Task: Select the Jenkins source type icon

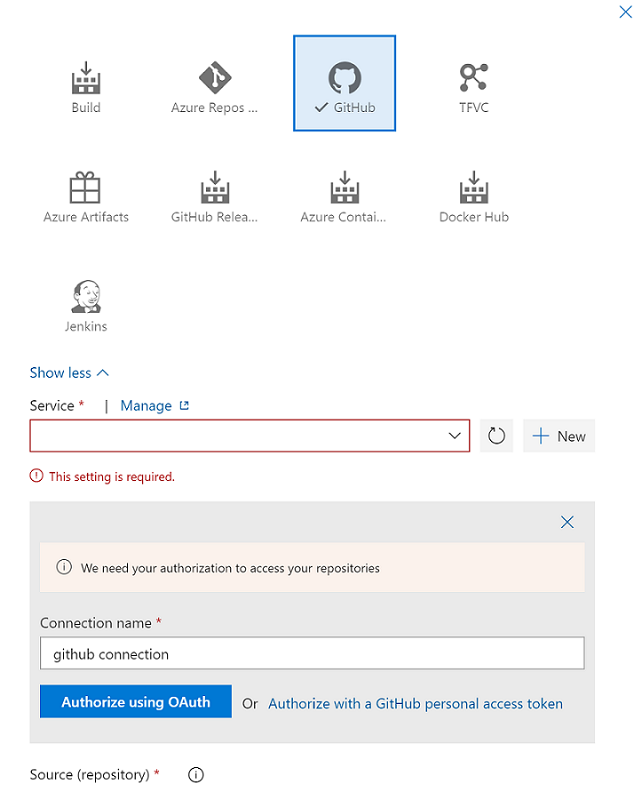Action: coord(86,307)
